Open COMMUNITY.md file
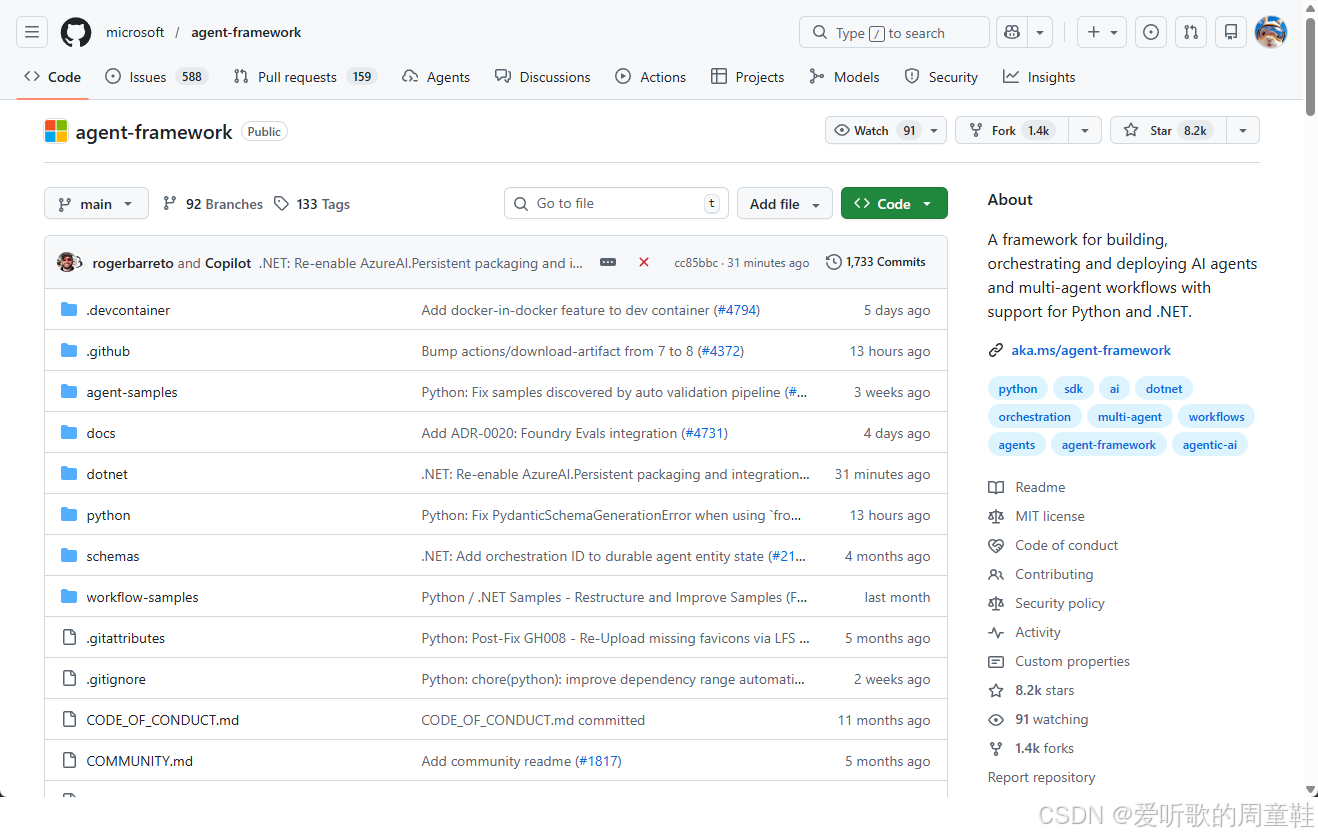The height and width of the screenshot is (837, 1318). pos(139,761)
